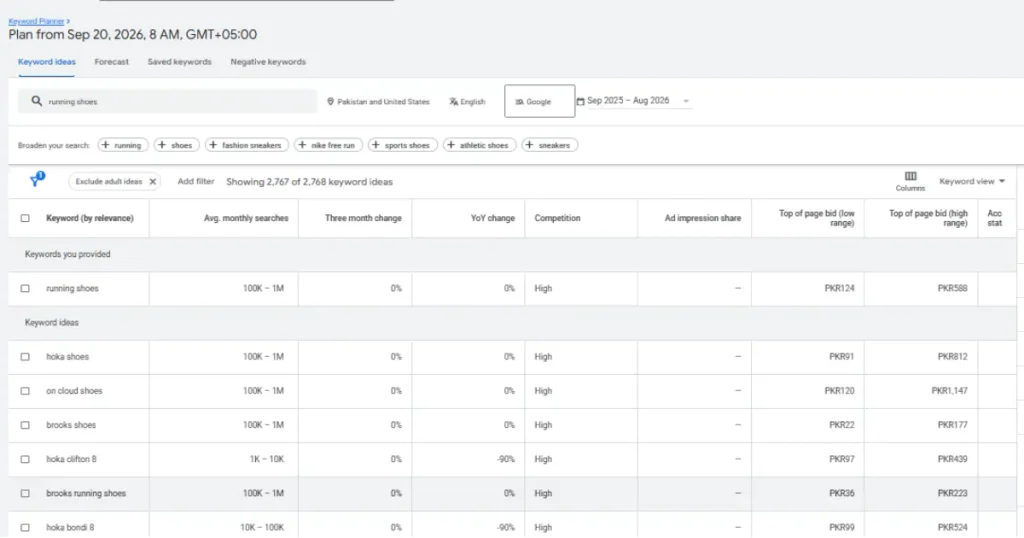
Task: Click the 'Keyword ideas' section header row
Action: click(512, 323)
